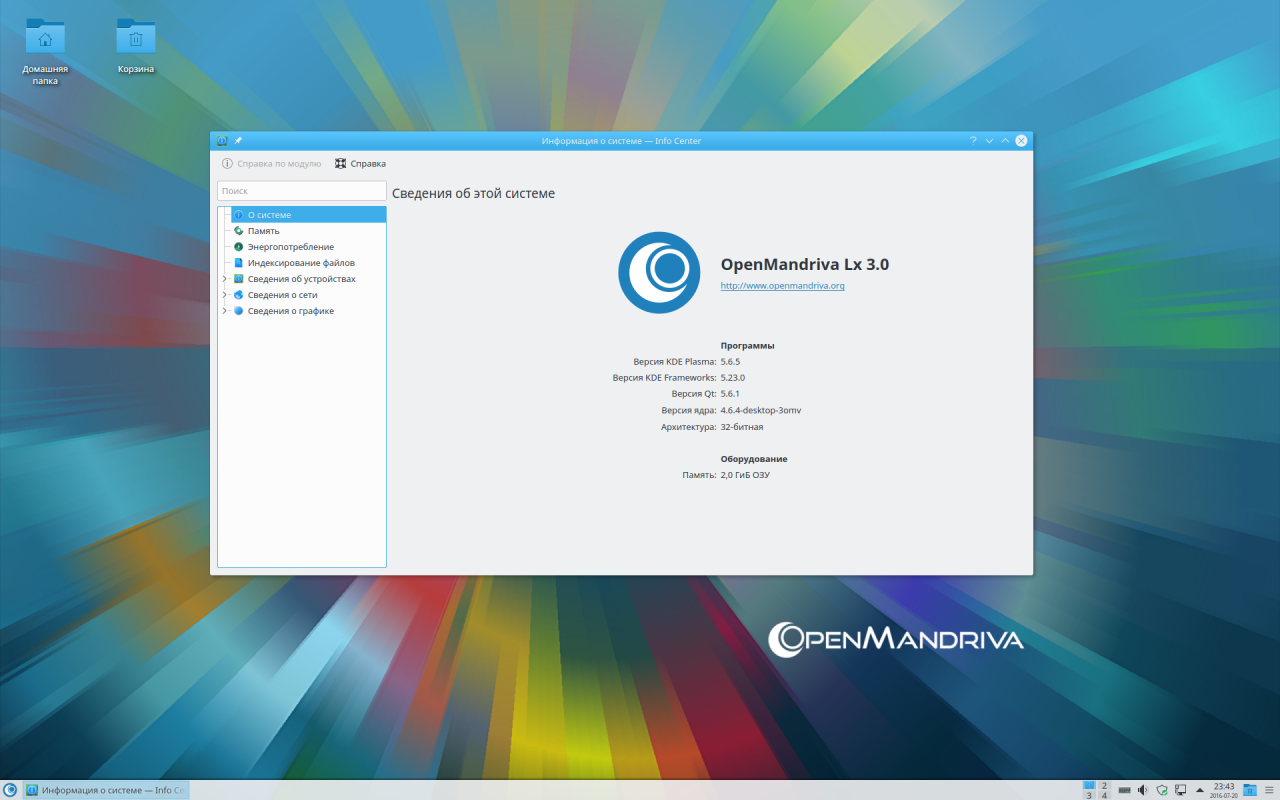Click the question mark context help titlebar button

(x=973, y=141)
